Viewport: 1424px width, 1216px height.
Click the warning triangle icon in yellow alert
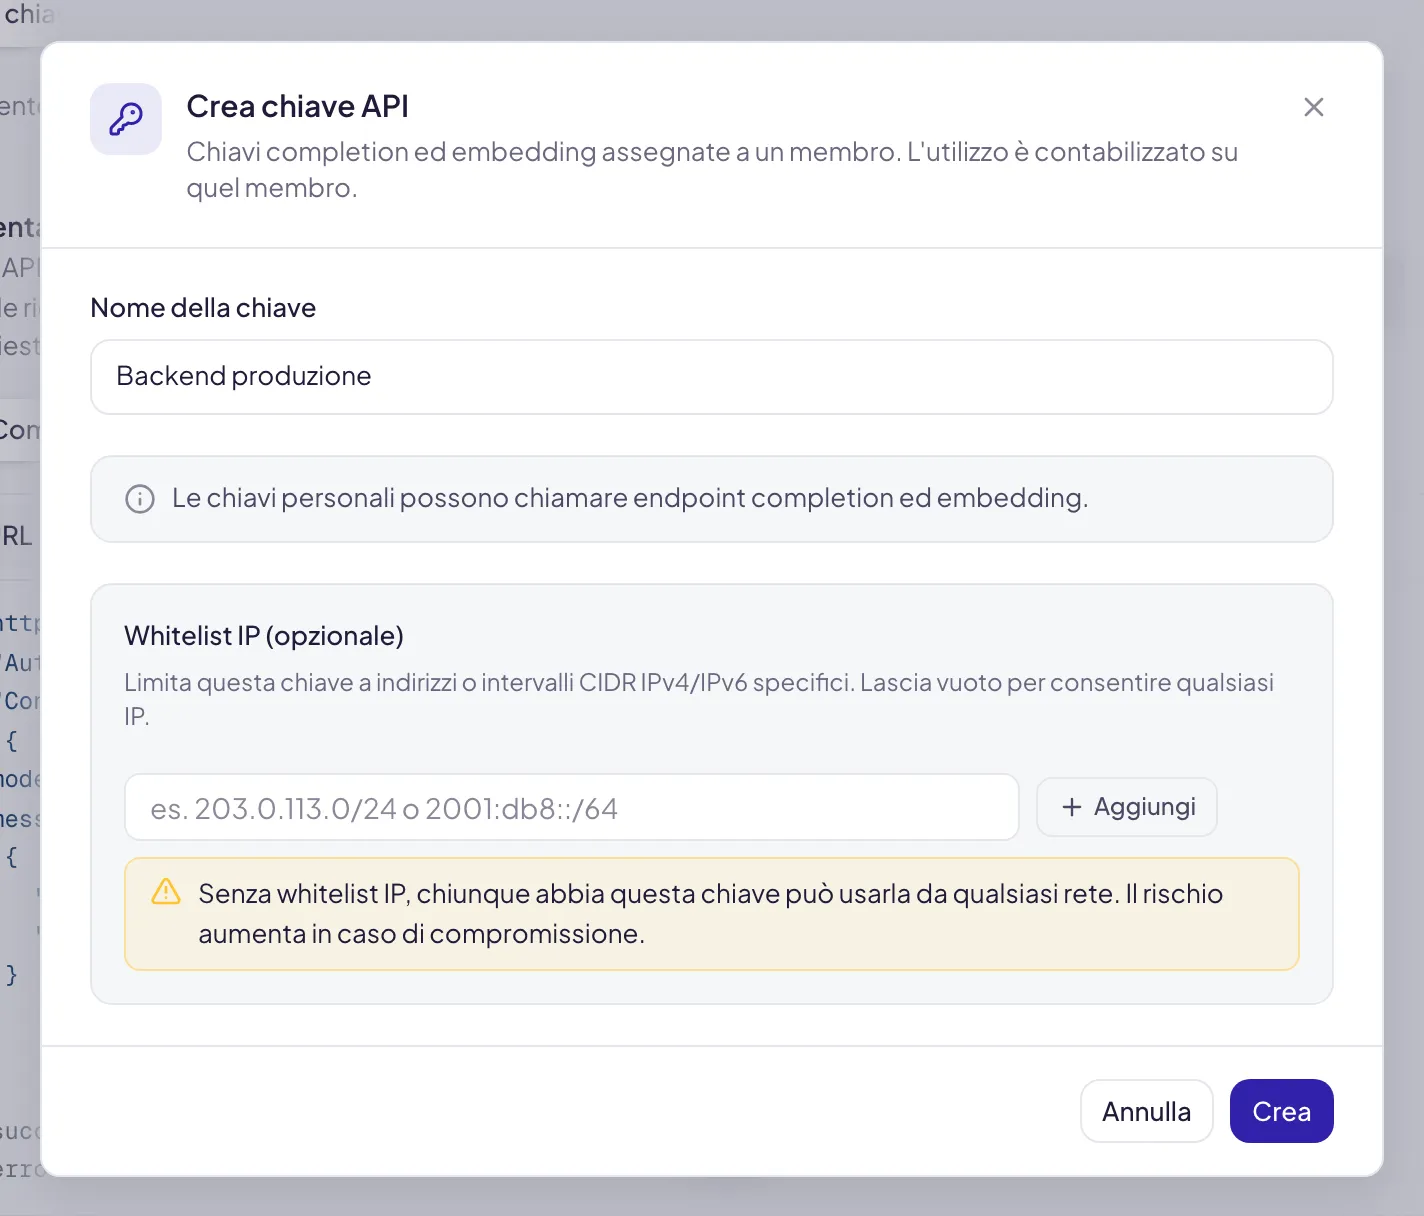[166, 892]
